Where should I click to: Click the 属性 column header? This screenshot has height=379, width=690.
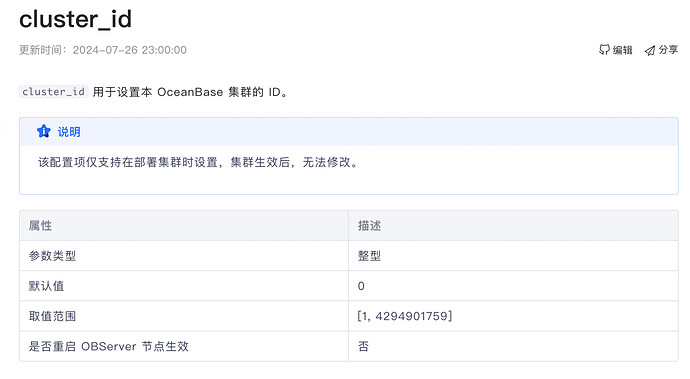40,226
